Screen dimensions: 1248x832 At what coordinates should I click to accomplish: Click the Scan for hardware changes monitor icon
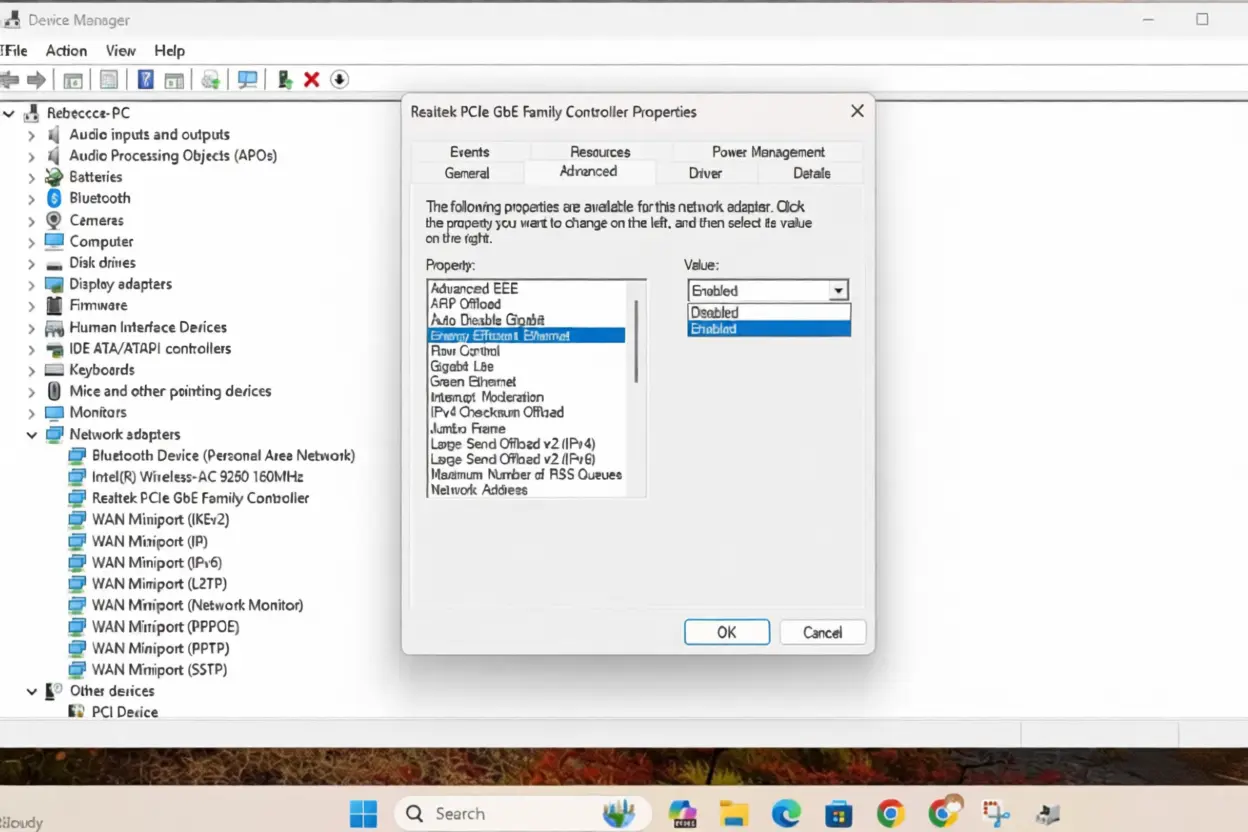tap(247, 80)
